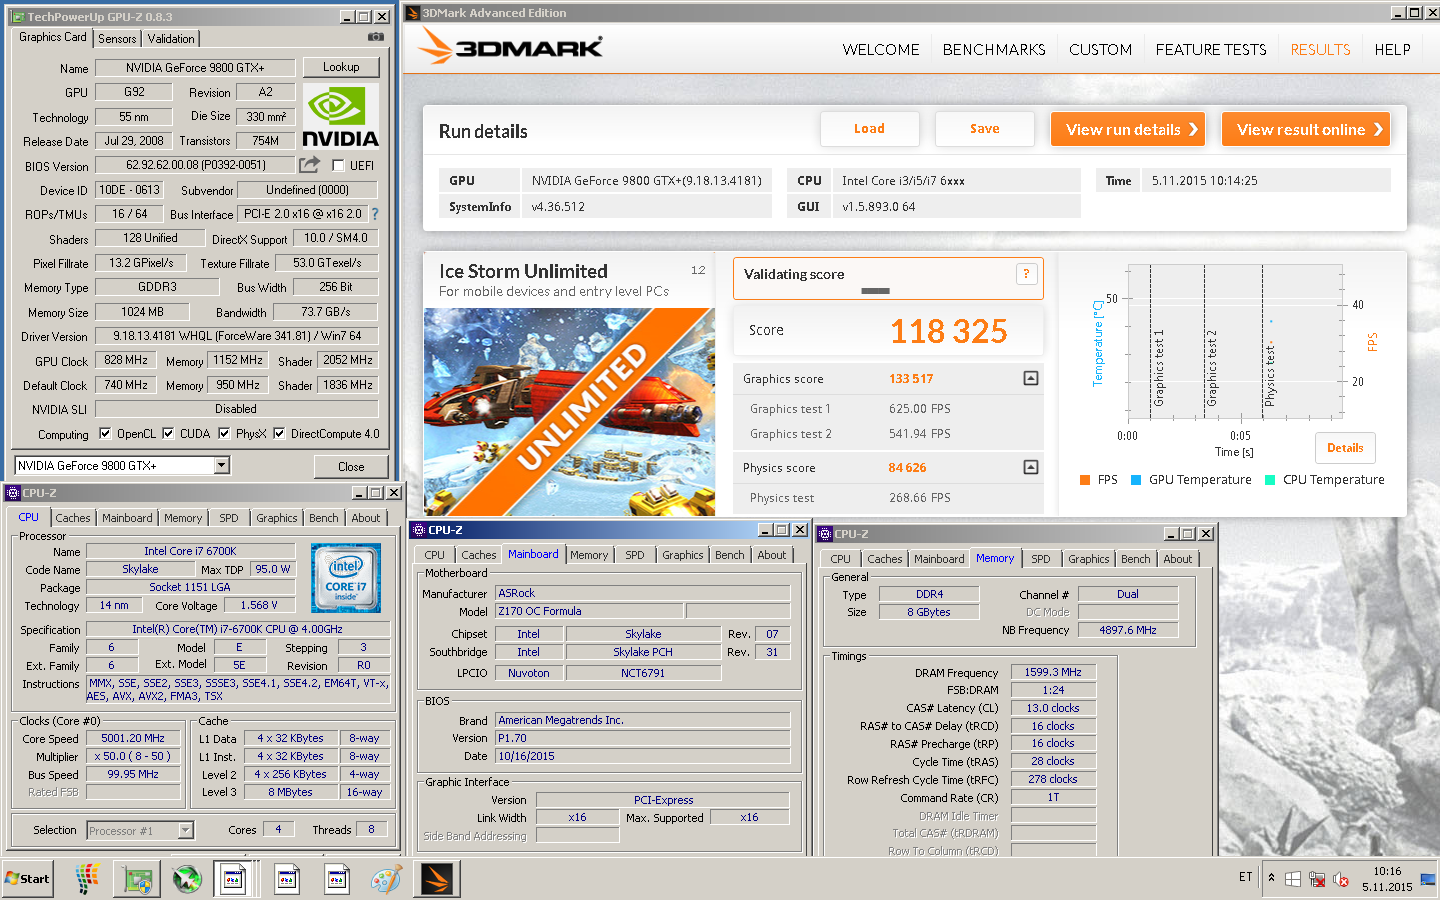Open the Caches tab in the CPU-Z processor window
This screenshot has height=900, width=1440.
(x=73, y=518)
